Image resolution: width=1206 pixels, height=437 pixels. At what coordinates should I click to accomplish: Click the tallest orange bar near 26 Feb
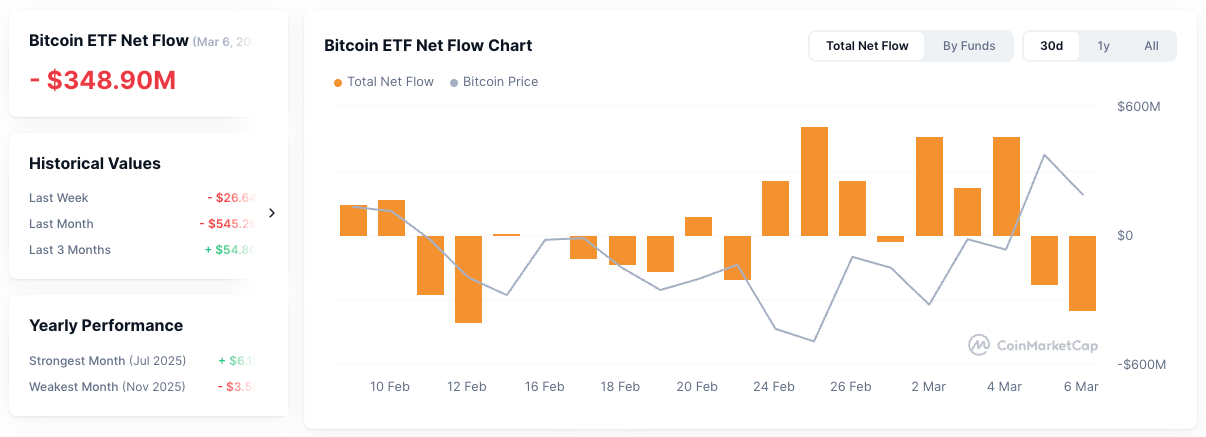814,181
